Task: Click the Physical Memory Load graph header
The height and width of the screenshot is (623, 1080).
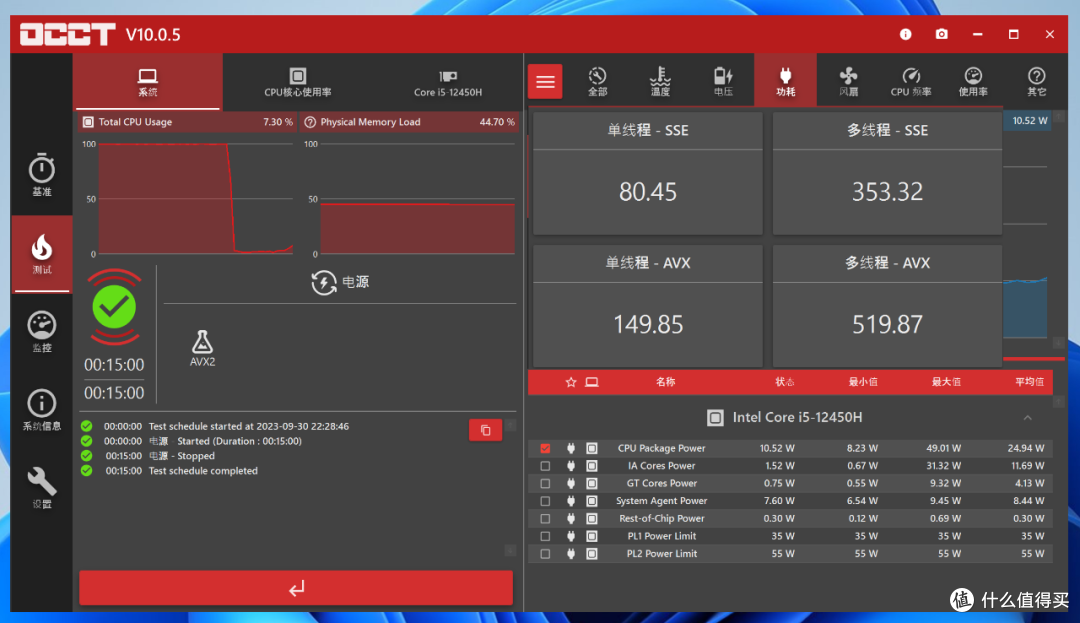Action: 410,122
